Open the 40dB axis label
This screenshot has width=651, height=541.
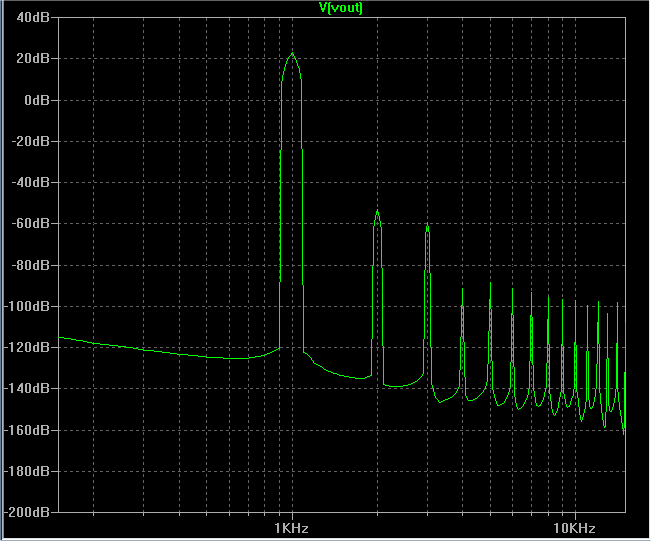(x=33, y=17)
